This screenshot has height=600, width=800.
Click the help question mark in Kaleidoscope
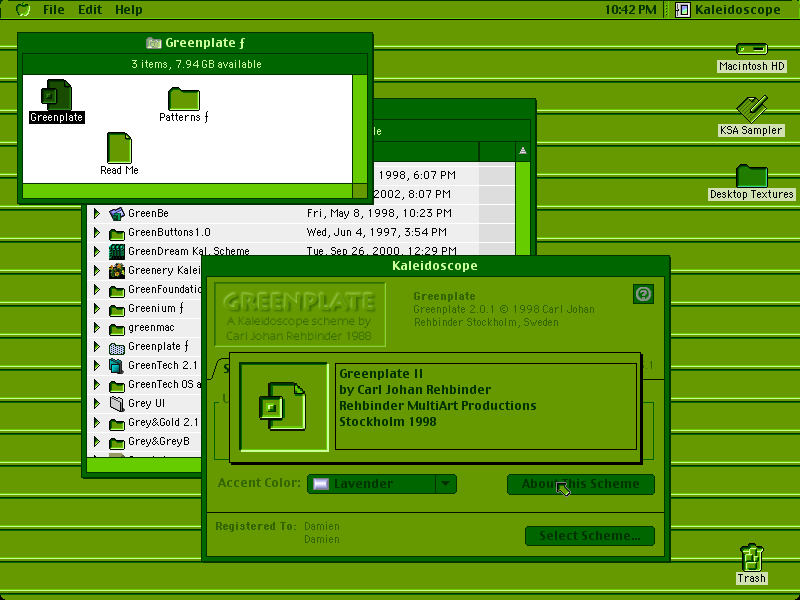643,294
